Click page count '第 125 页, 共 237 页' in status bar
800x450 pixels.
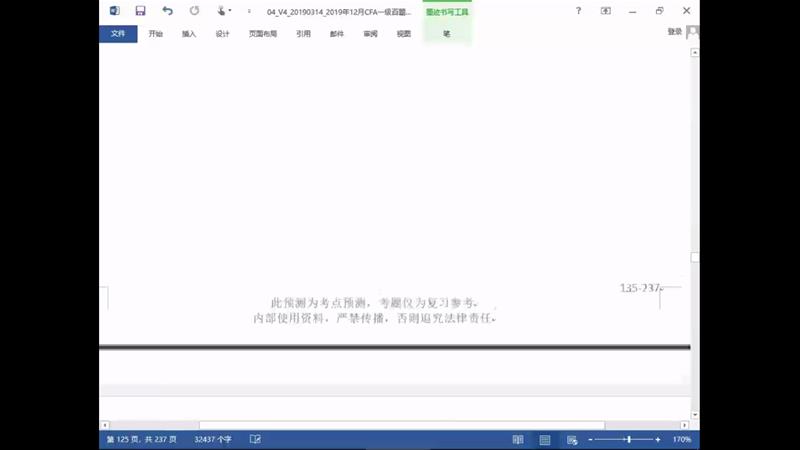pos(141,439)
